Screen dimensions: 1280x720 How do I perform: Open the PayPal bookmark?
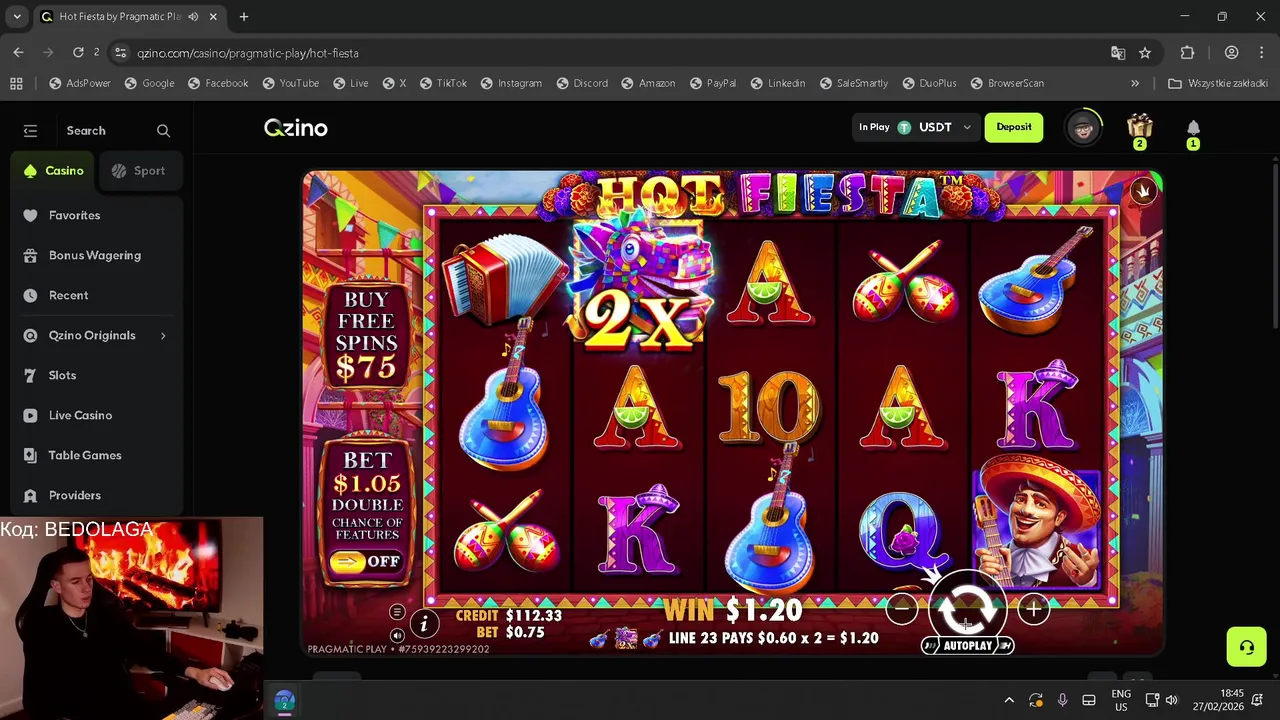(x=712, y=83)
